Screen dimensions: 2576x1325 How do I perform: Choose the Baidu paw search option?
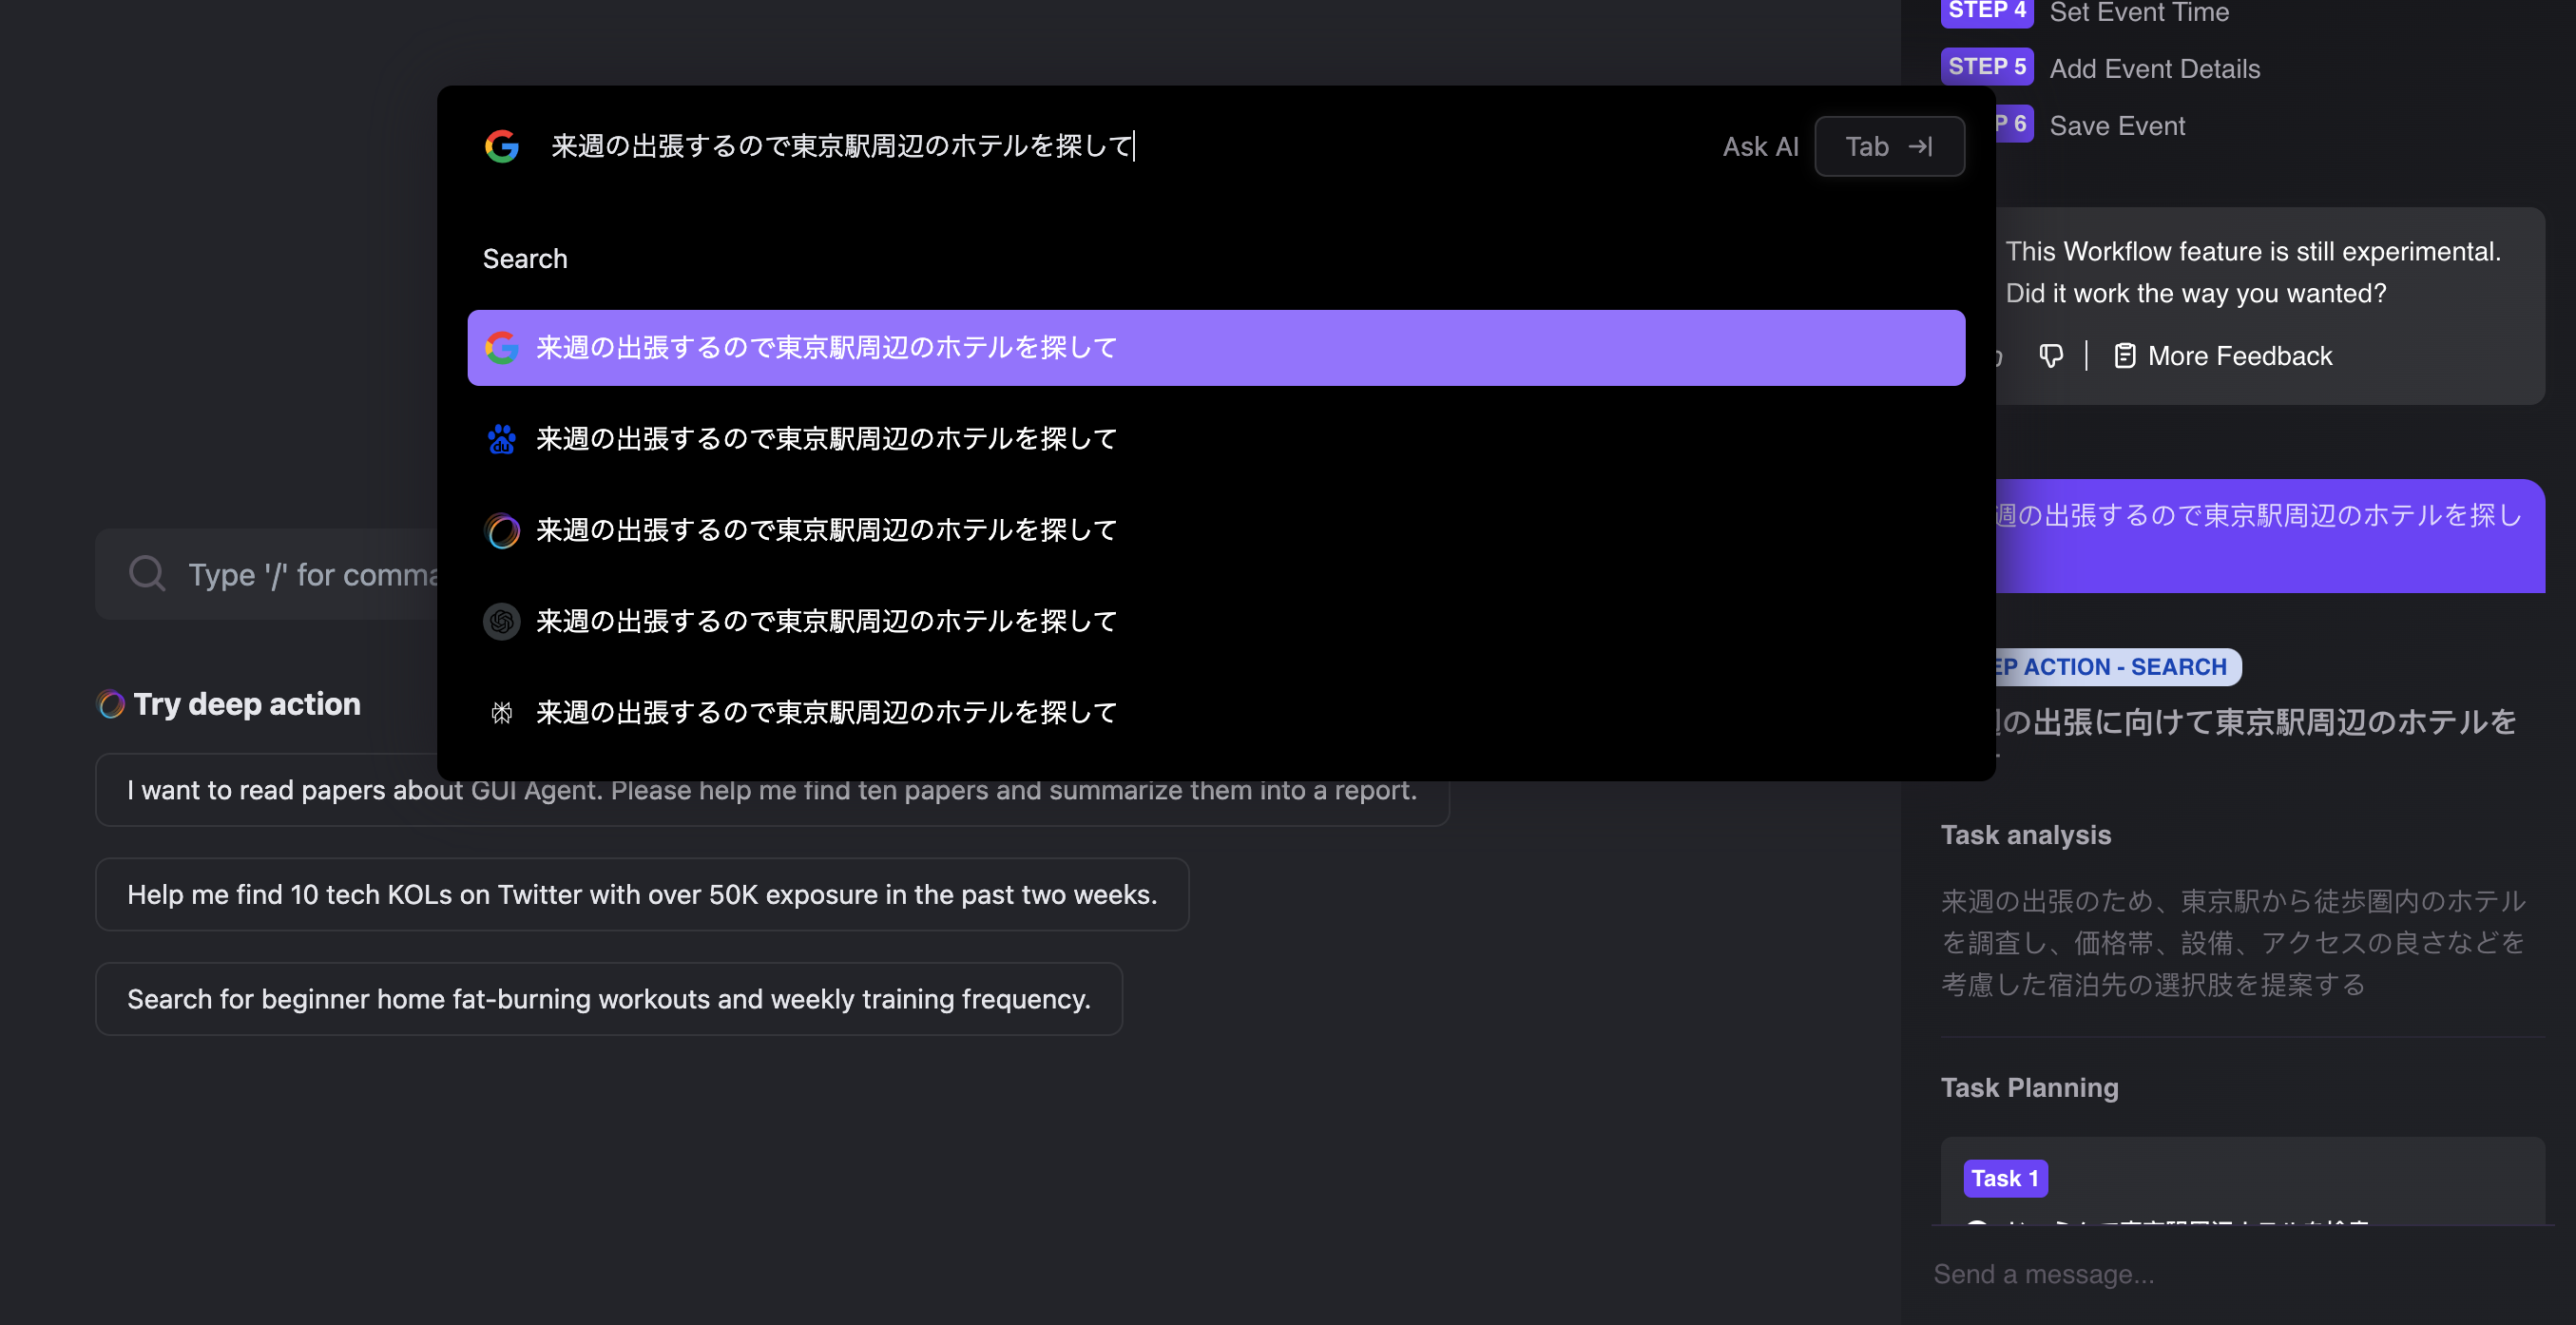1216,438
